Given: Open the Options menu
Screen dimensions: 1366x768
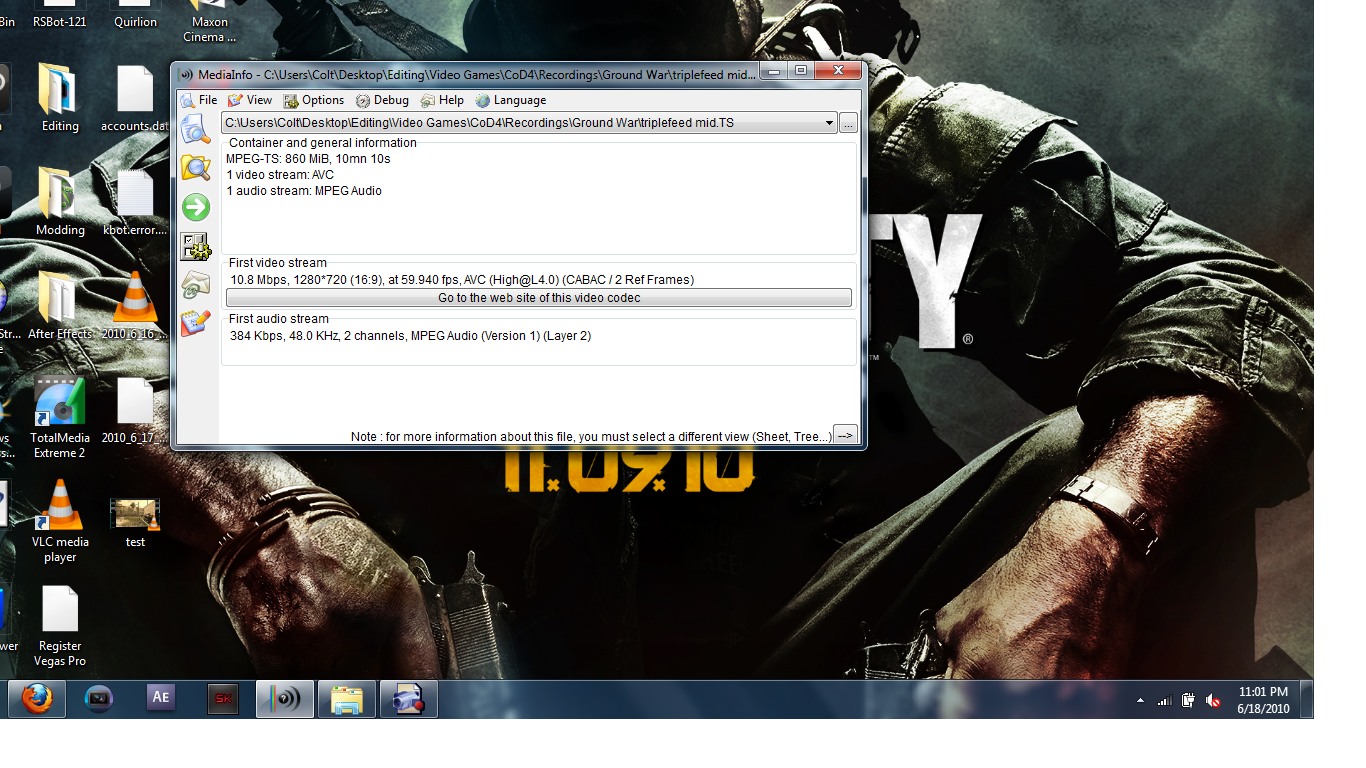Looking at the screenshot, I should [x=314, y=100].
